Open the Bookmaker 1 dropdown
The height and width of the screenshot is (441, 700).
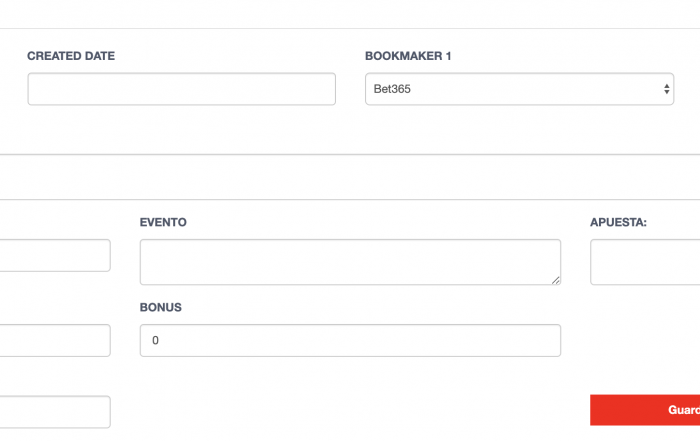click(519, 89)
